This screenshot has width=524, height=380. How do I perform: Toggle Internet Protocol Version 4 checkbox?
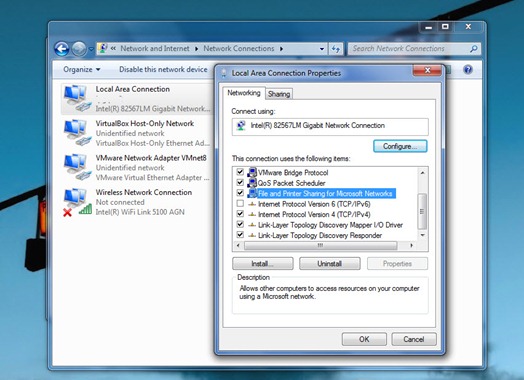pos(240,214)
